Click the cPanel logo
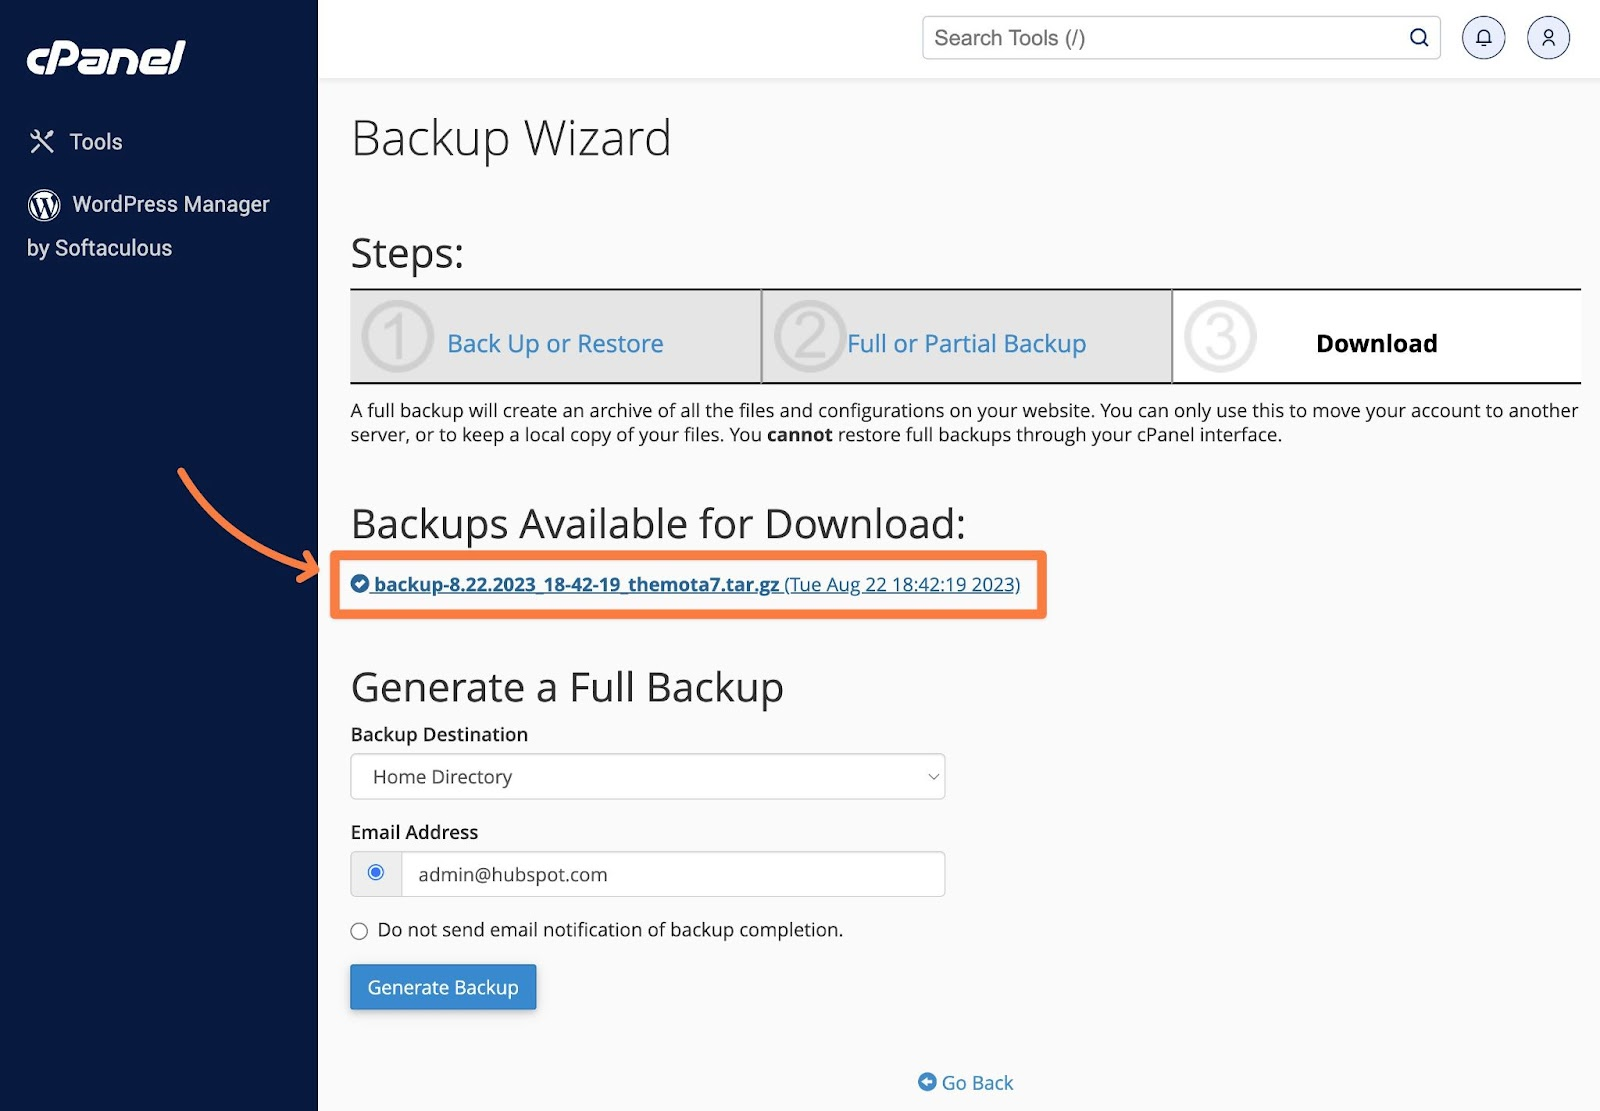Image resolution: width=1600 pixels, height=1111 pixels. [x=106, y=58]
